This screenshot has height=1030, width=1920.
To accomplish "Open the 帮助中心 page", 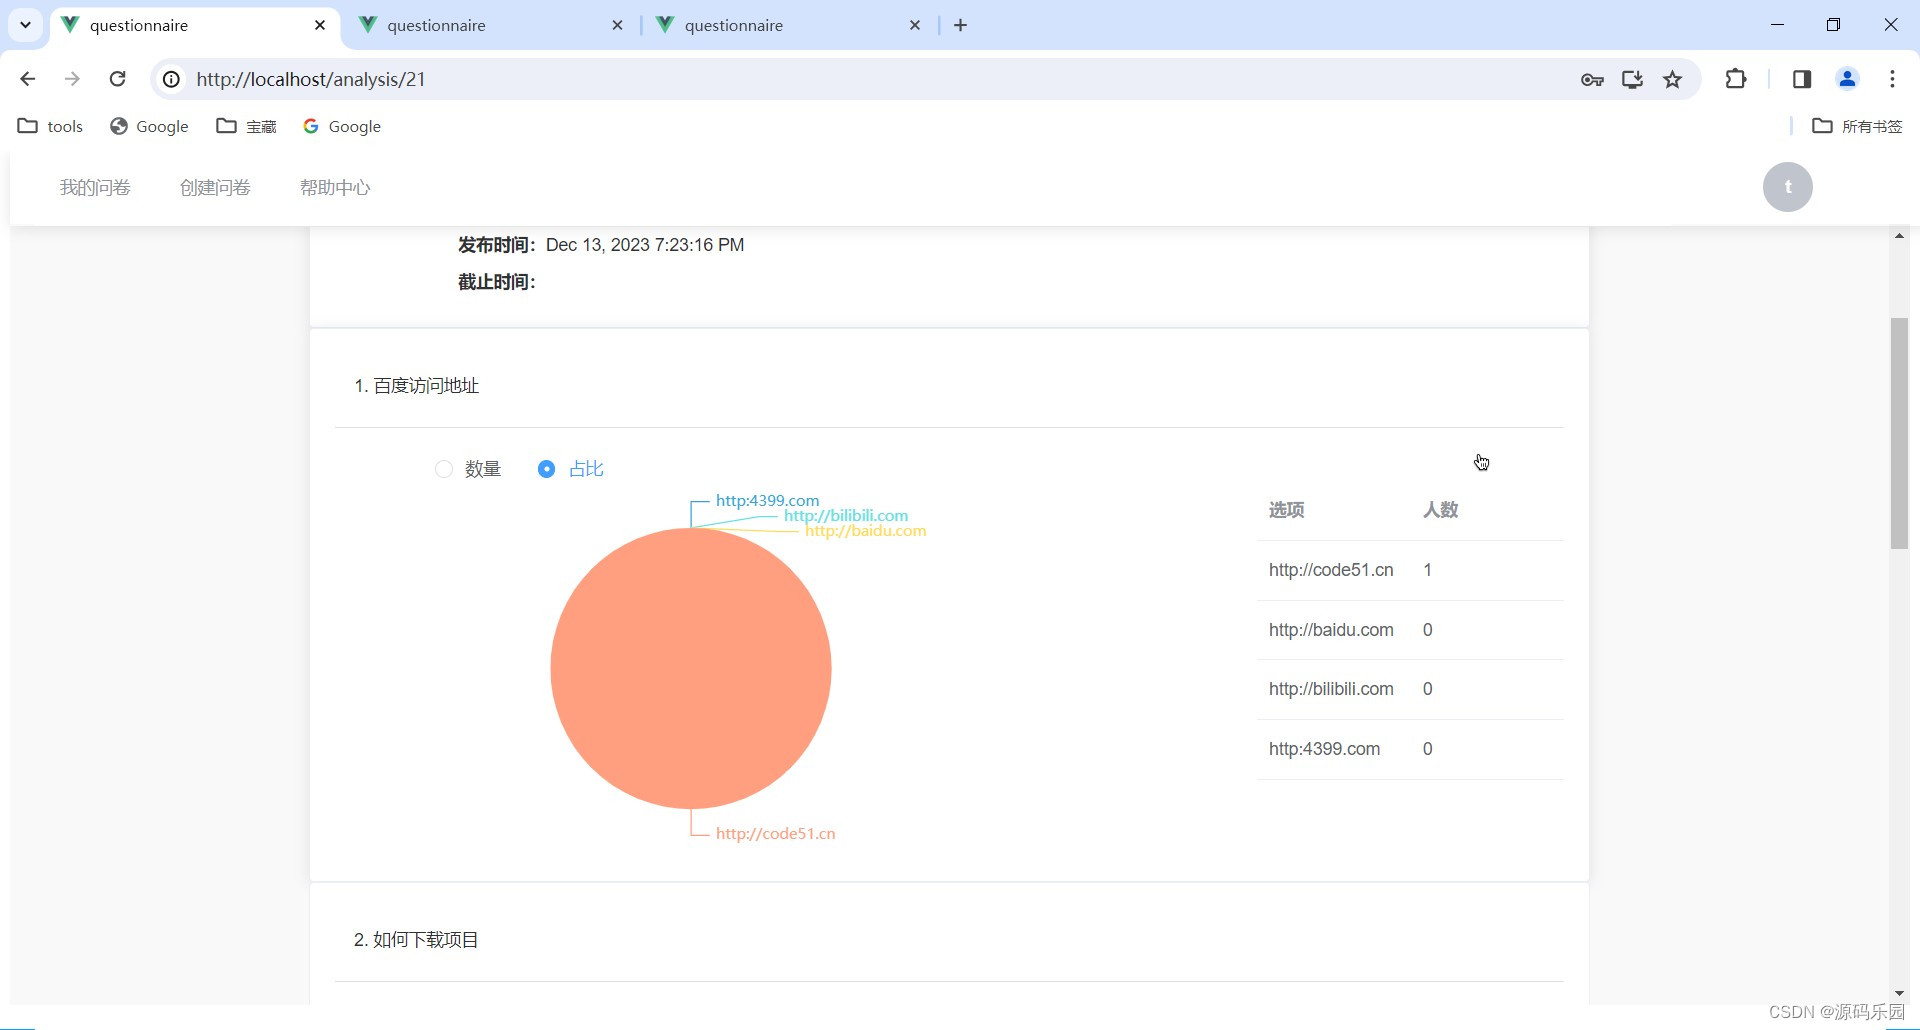I will (335, 187).
